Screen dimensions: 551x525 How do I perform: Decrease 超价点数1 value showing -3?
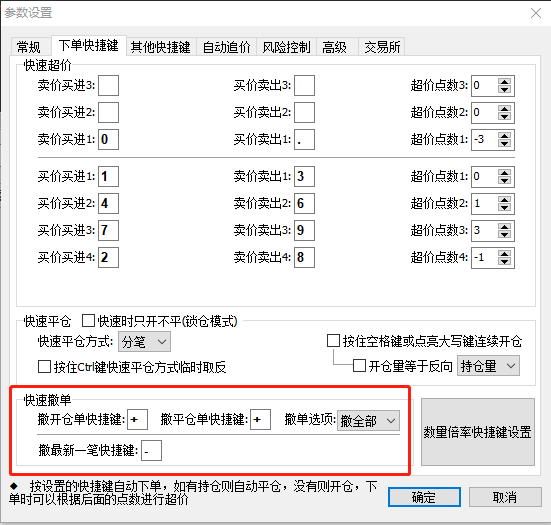[x=505, y=144]
